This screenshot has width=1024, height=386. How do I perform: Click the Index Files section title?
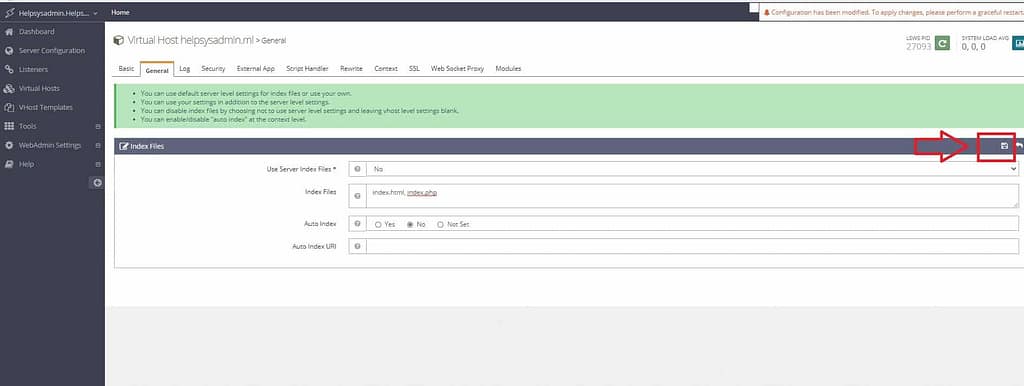tap(147, 146)
